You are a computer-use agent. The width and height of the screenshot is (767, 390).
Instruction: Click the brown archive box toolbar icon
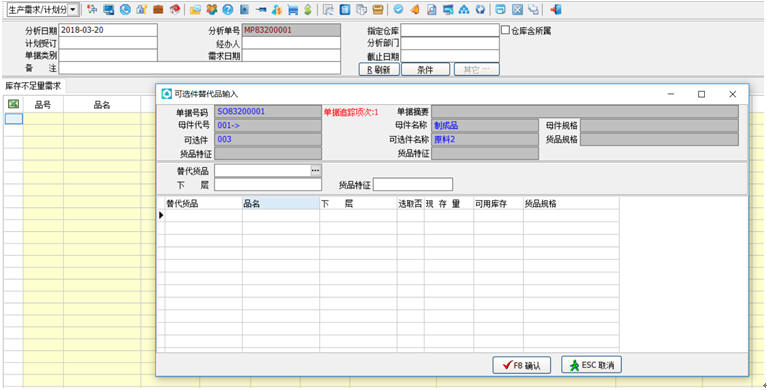(378, 9)
